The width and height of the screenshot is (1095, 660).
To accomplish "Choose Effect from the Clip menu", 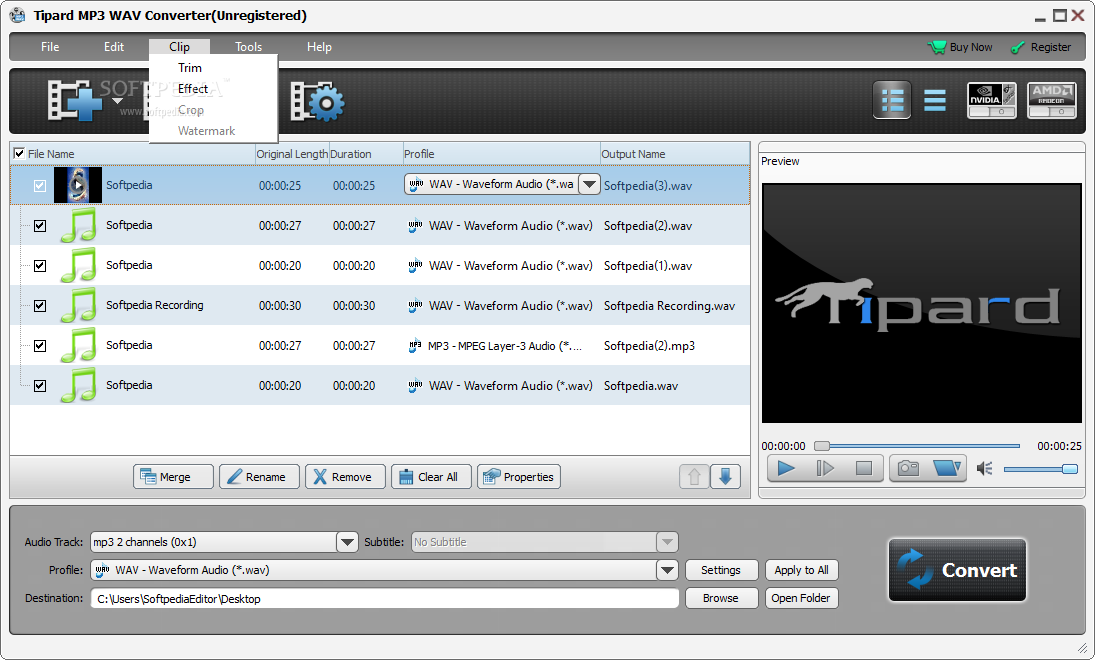I will (193, 89).
